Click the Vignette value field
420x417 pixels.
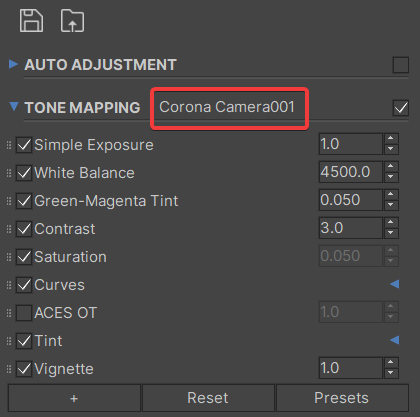(x=350, y=368)
